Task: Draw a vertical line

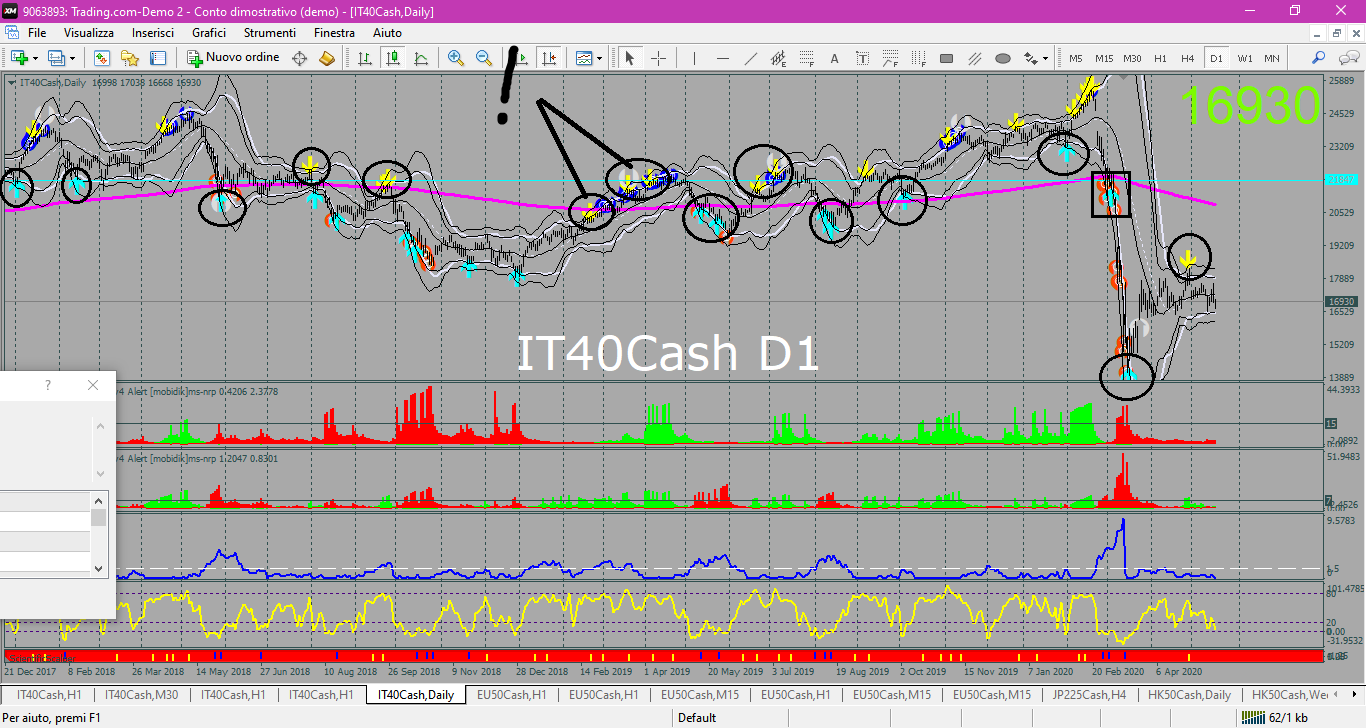Action: (695, 58)
